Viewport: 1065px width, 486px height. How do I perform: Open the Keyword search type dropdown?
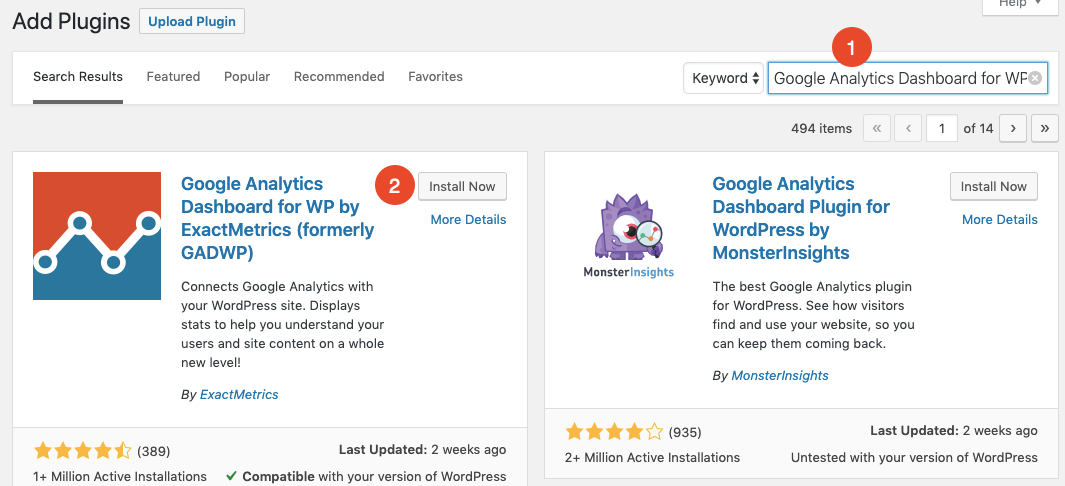(725, 78)
